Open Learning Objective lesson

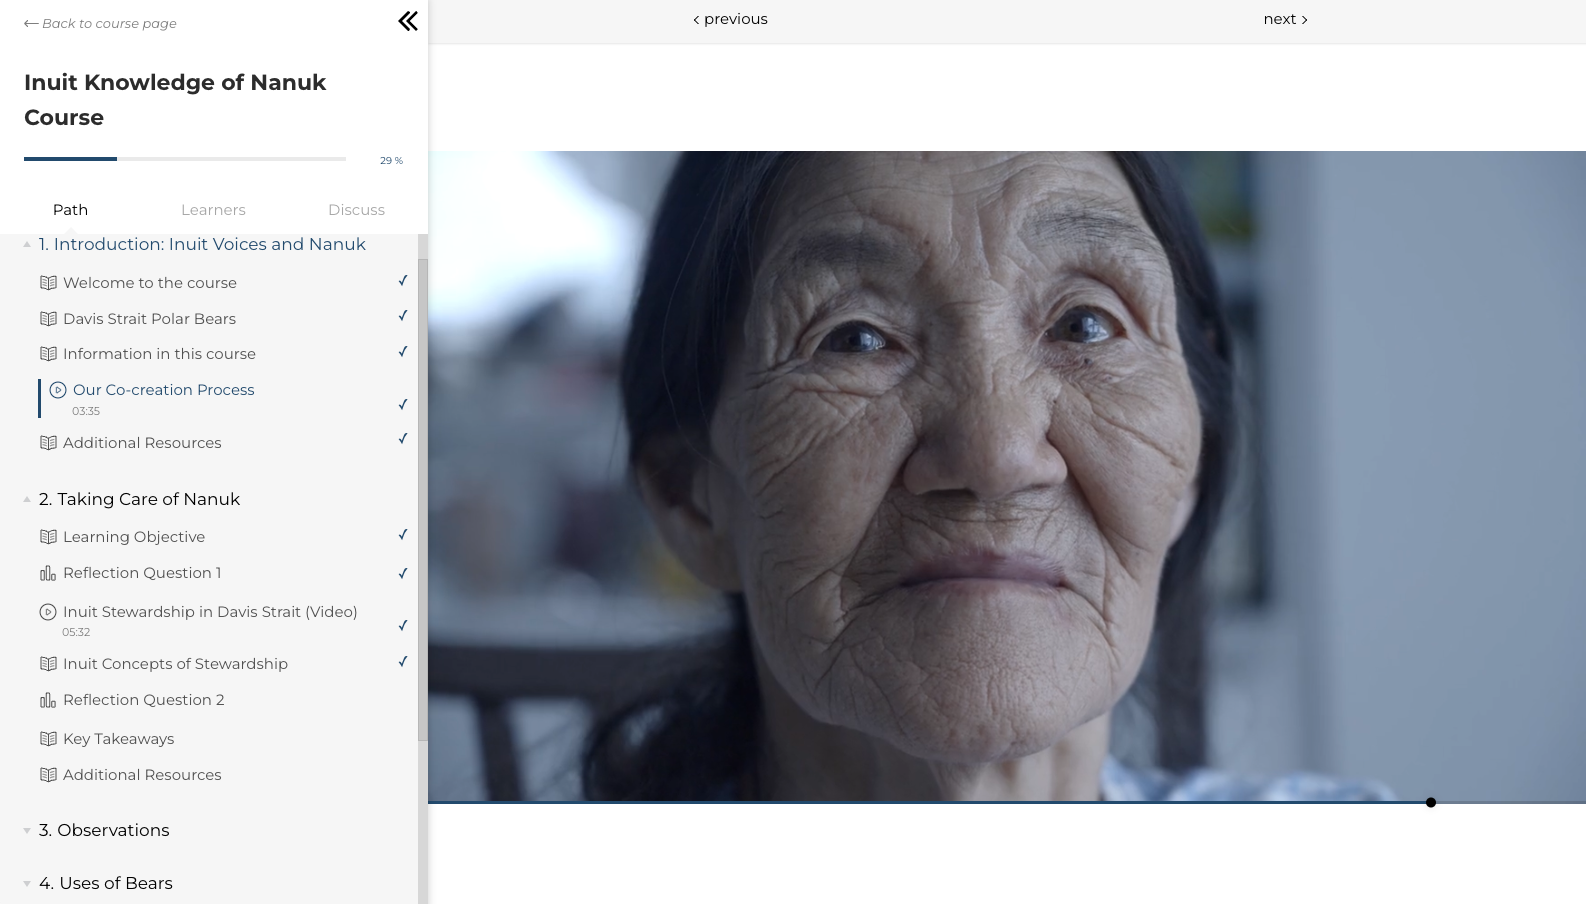[x=134, y=537]
